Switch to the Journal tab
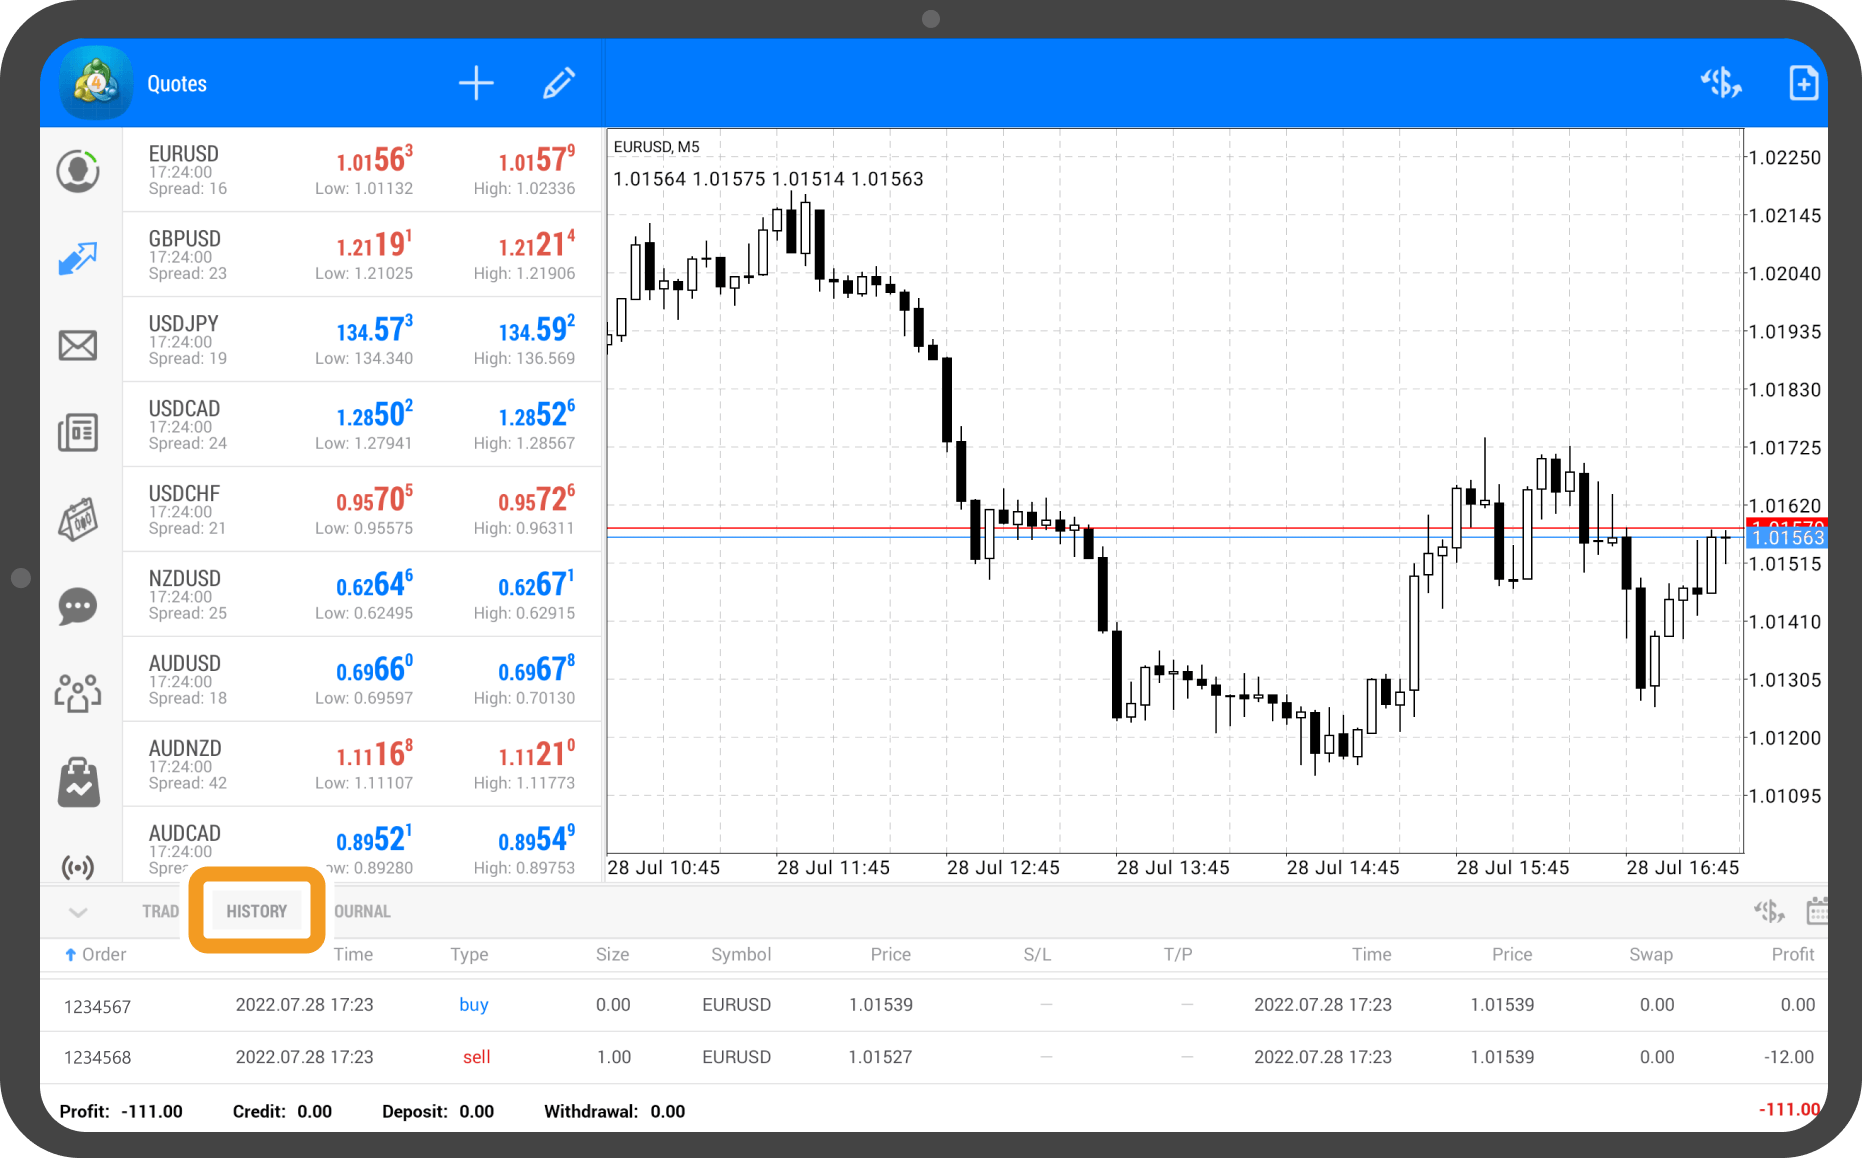Screen dimensions: 1862x1158 click(x=362, y=912)
